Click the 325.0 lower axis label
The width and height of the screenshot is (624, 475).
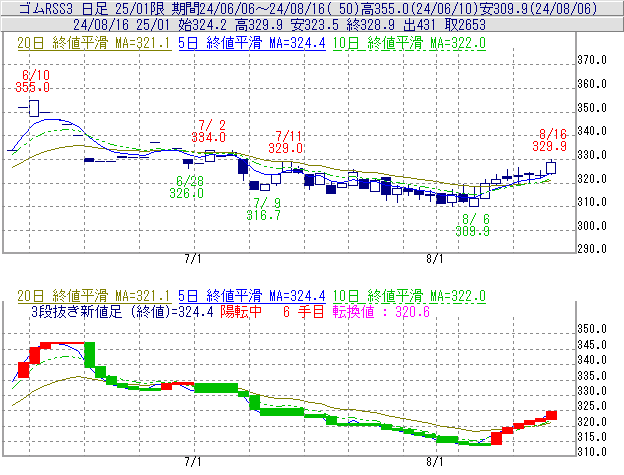pos(592,406)
